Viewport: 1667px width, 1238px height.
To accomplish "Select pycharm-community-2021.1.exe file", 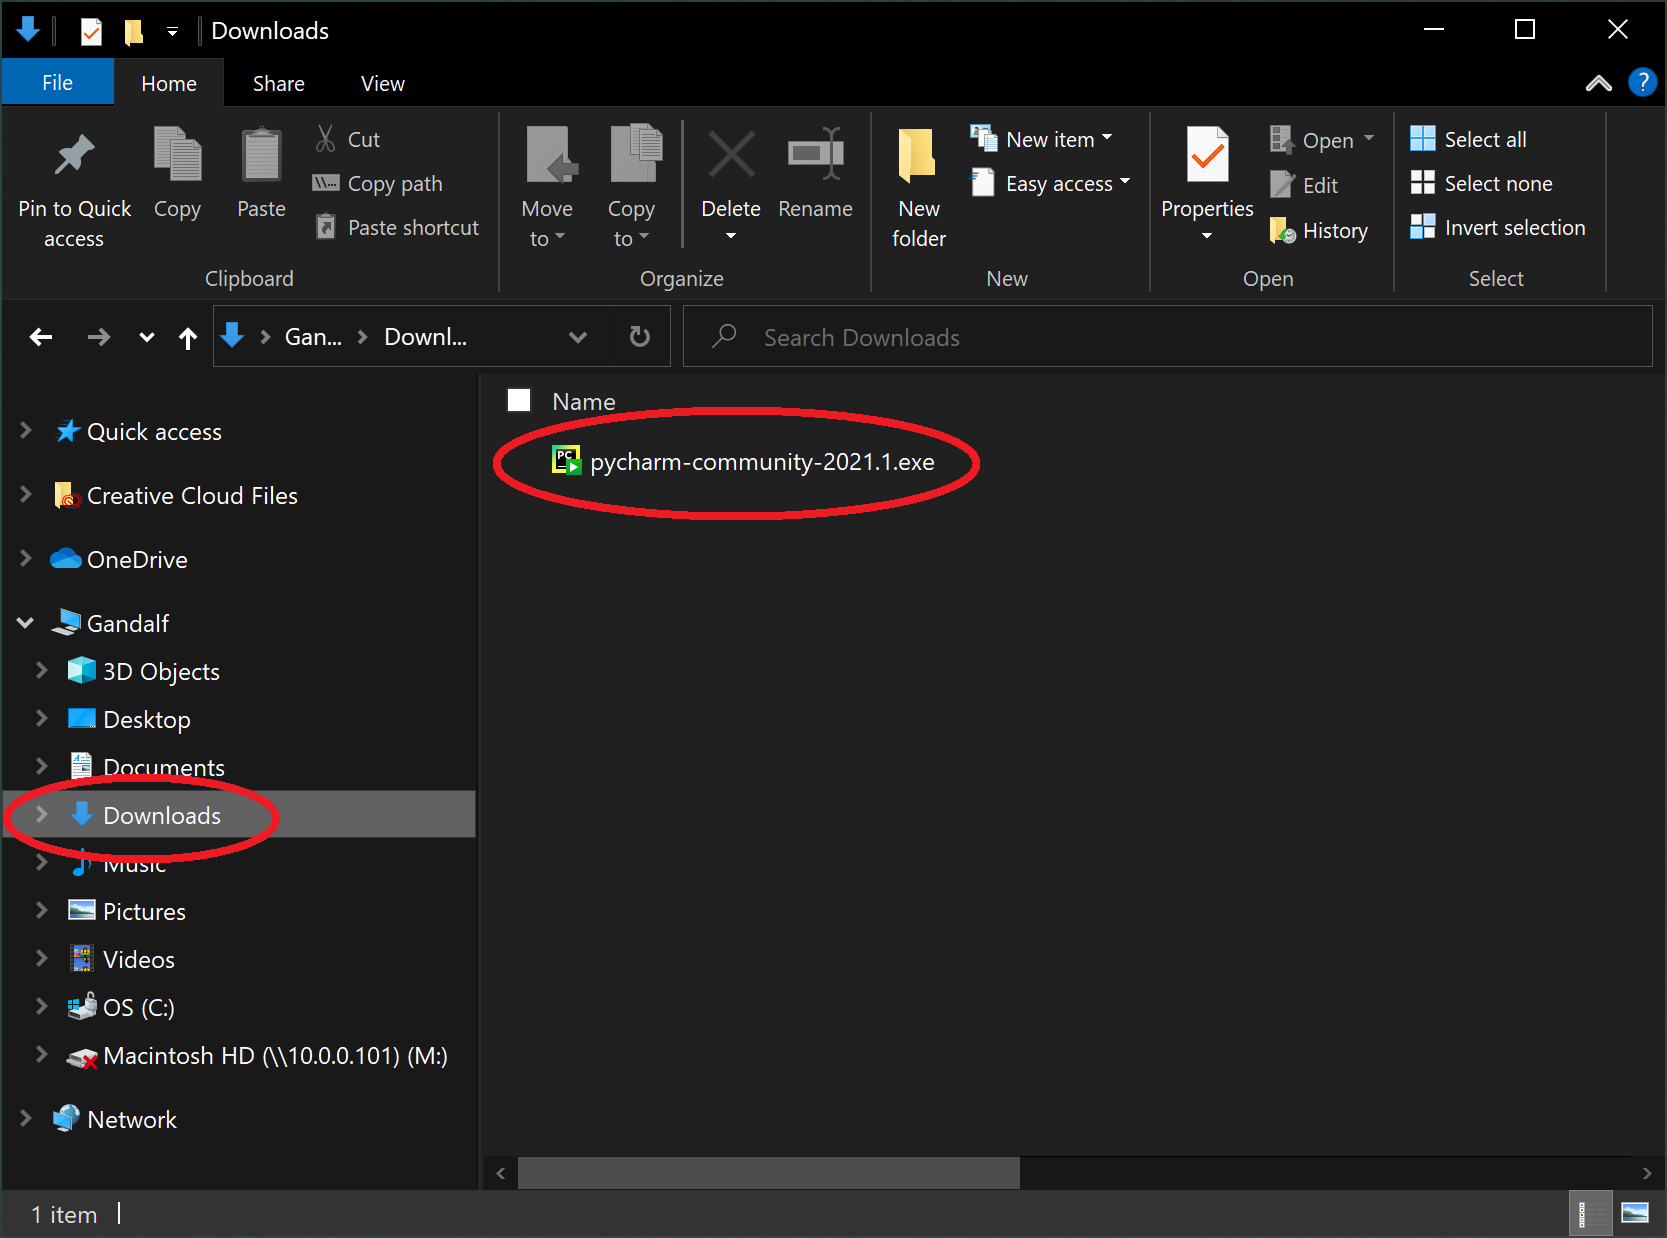I will click(x=742, y=461).
